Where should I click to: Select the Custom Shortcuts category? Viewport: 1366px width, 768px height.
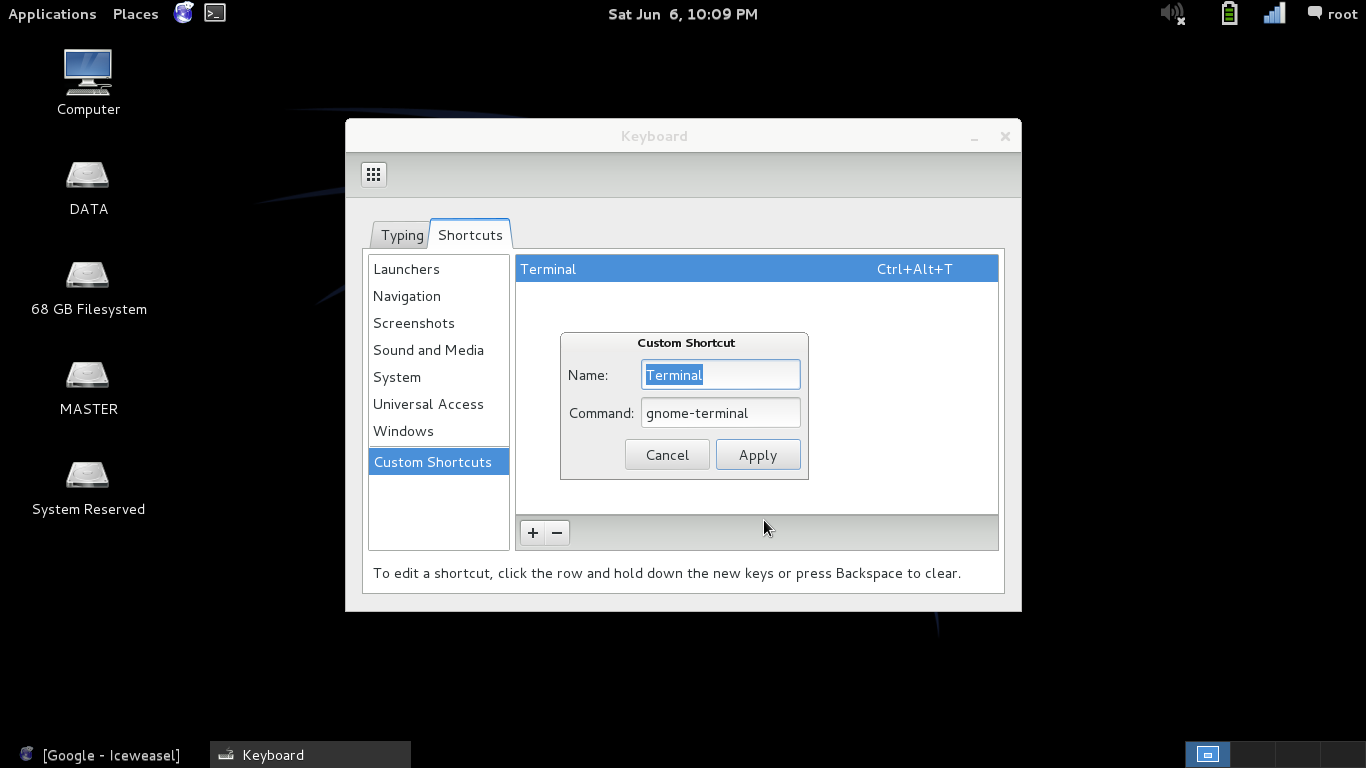(432, 461)
